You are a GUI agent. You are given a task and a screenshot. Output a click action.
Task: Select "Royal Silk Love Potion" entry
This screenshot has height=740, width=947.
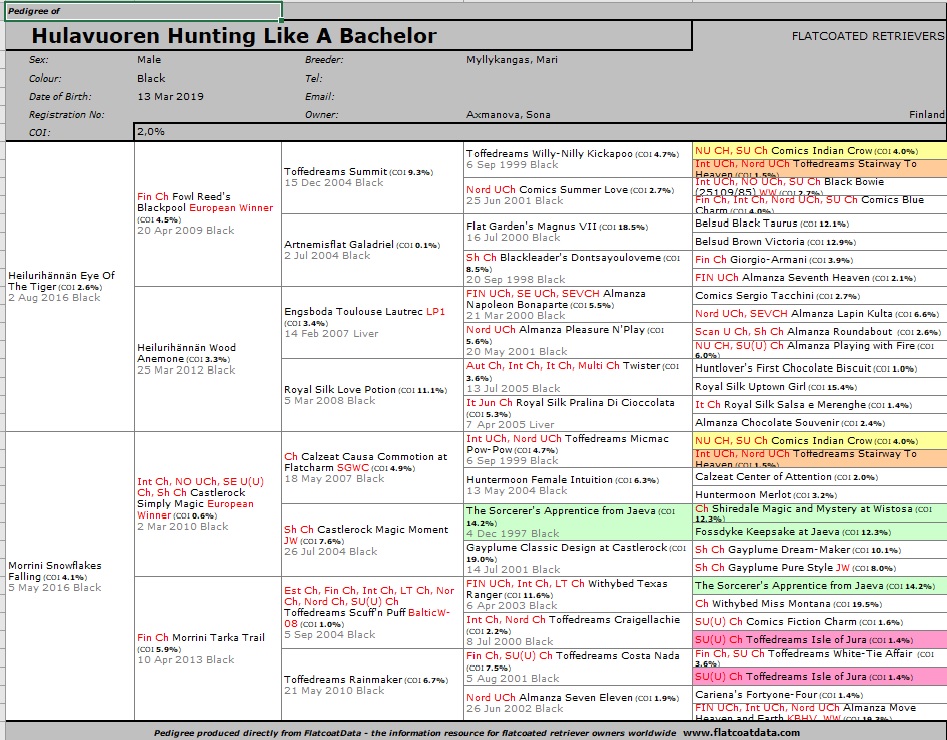click(372, 395)
